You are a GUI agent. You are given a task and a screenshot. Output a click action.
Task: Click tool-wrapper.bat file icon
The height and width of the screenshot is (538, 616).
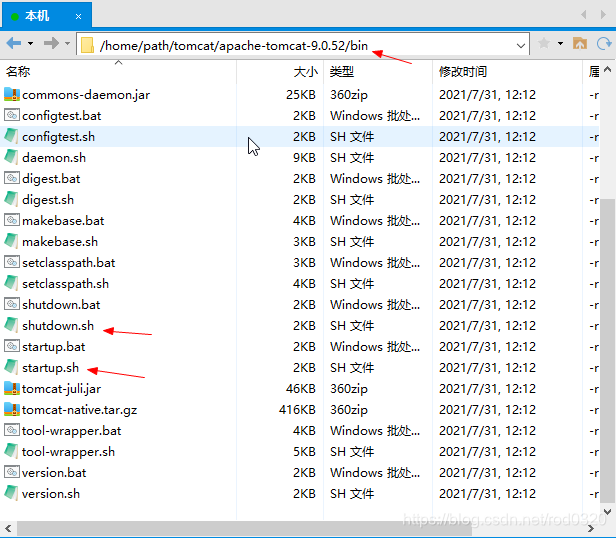coord(12,430)
